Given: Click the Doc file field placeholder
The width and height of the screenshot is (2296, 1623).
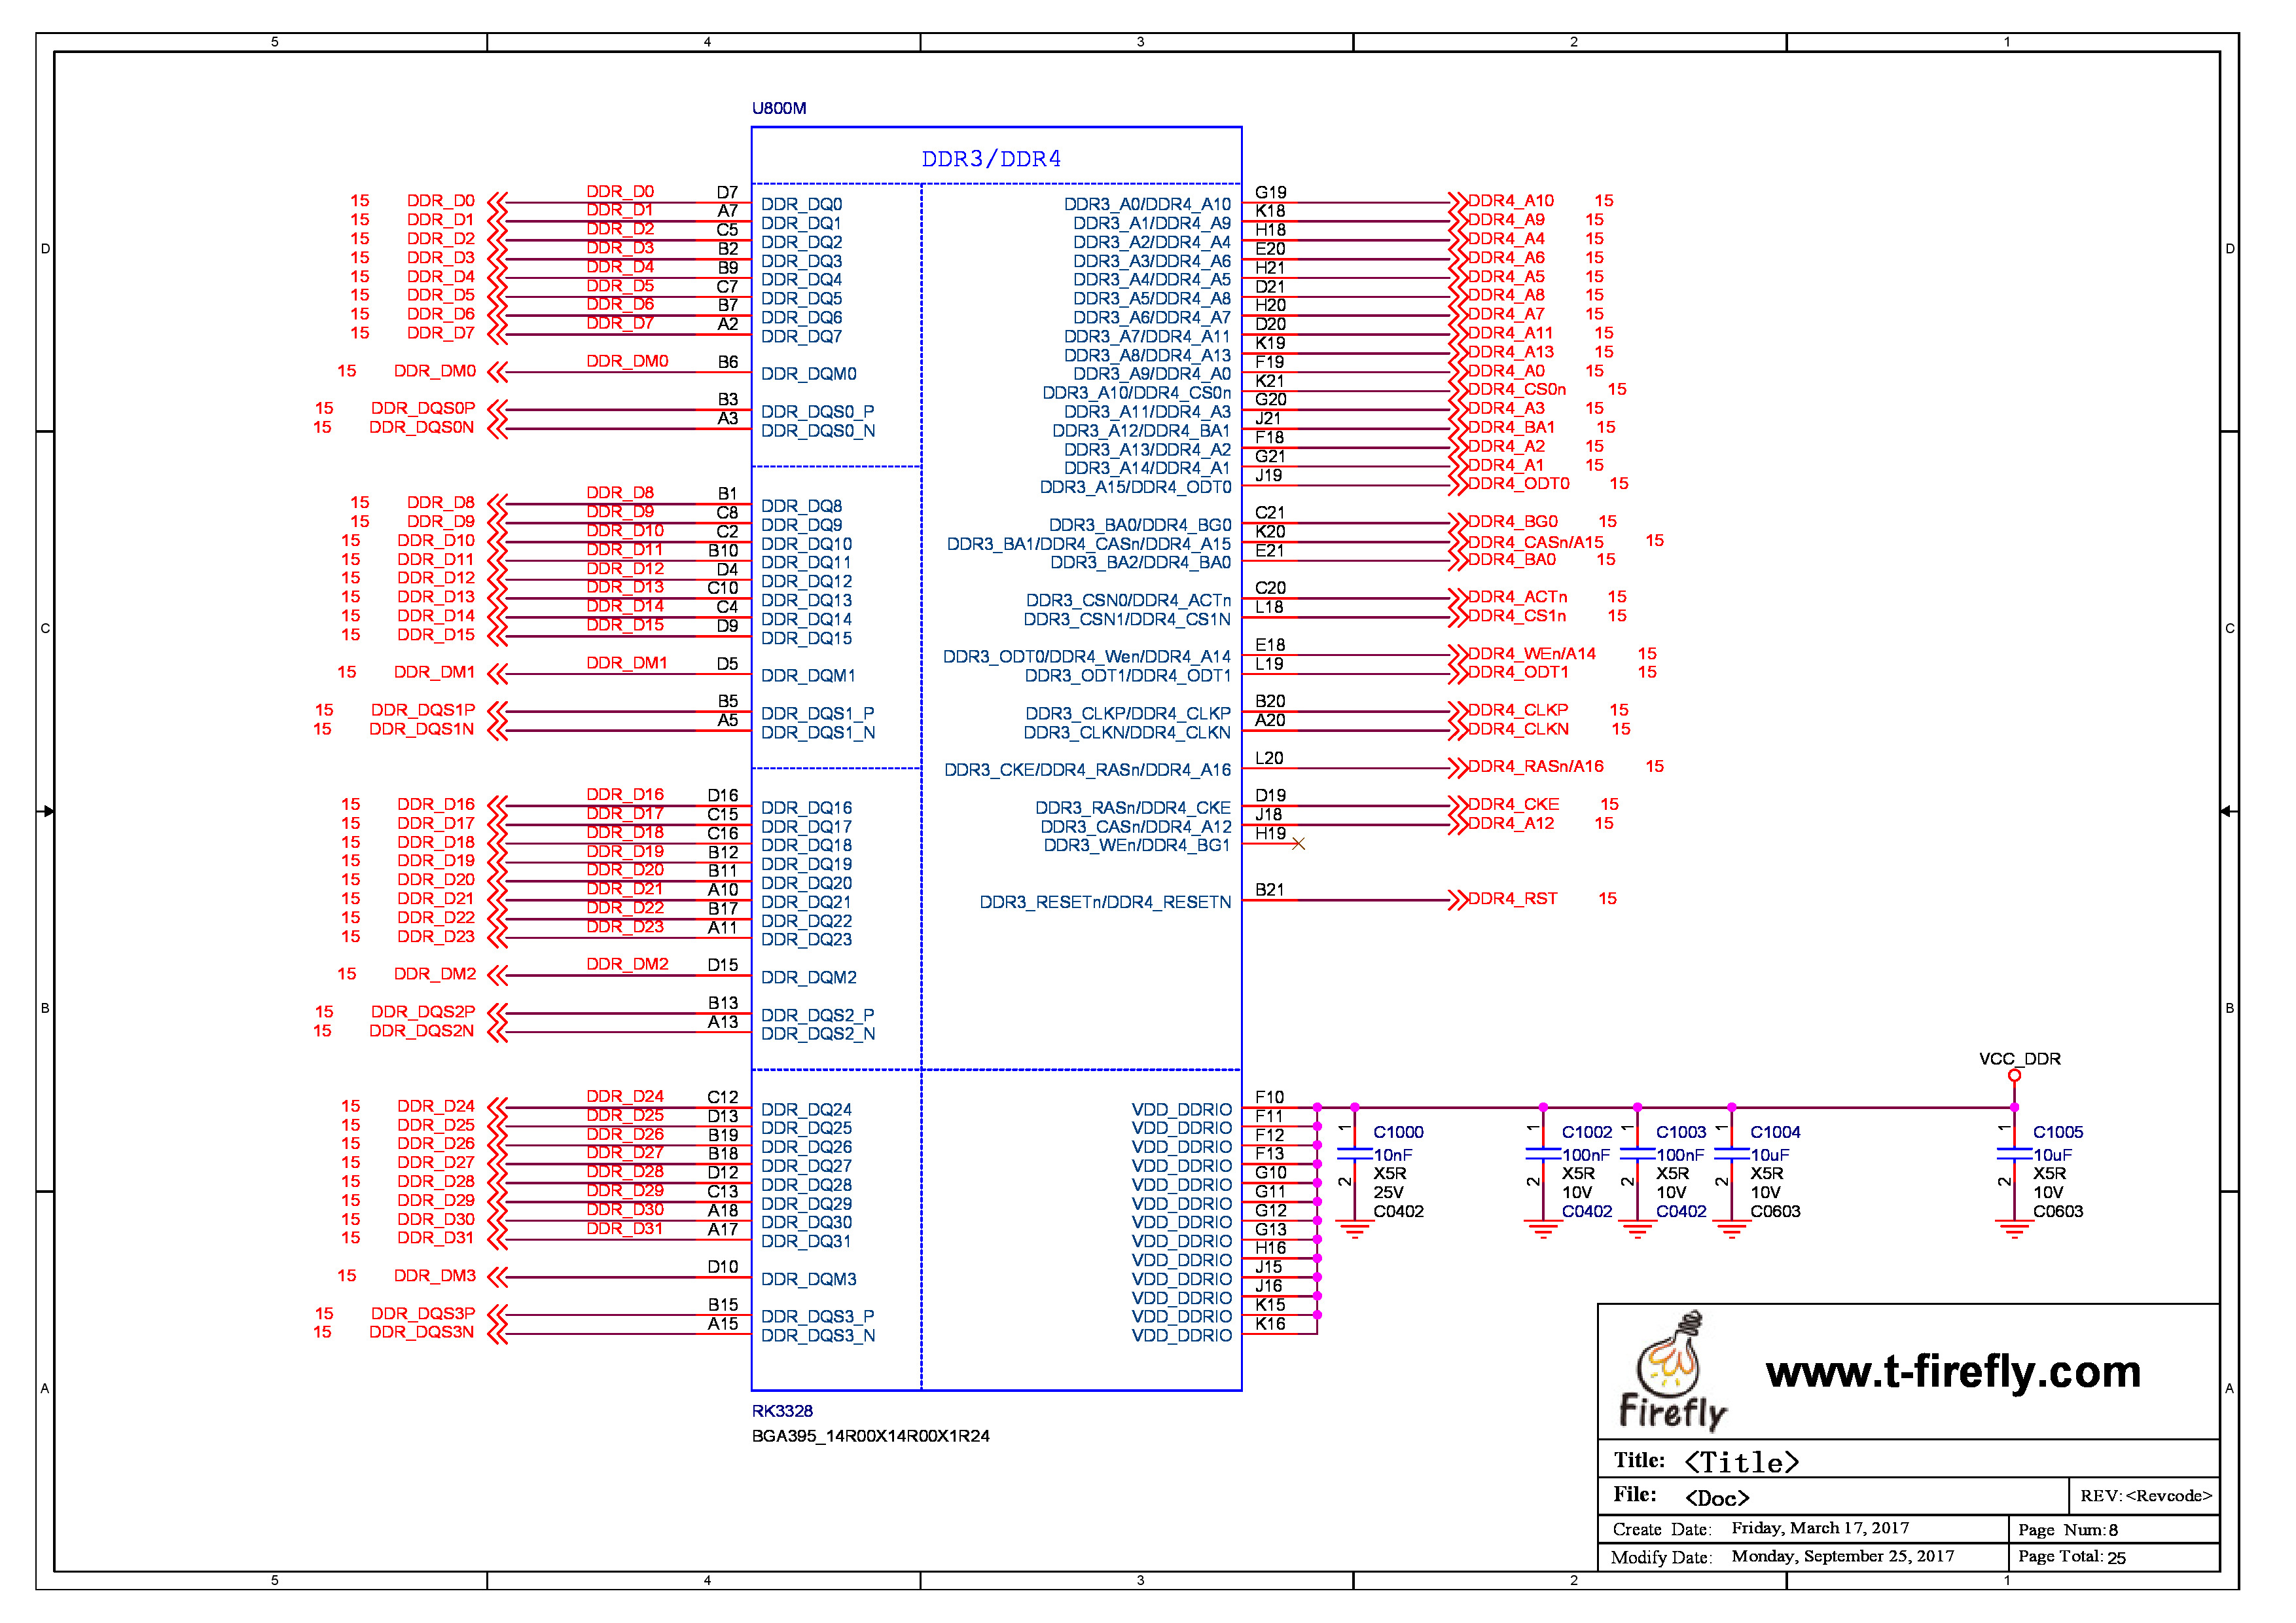Looking at the screenshot, I should pos(1716,1498).
